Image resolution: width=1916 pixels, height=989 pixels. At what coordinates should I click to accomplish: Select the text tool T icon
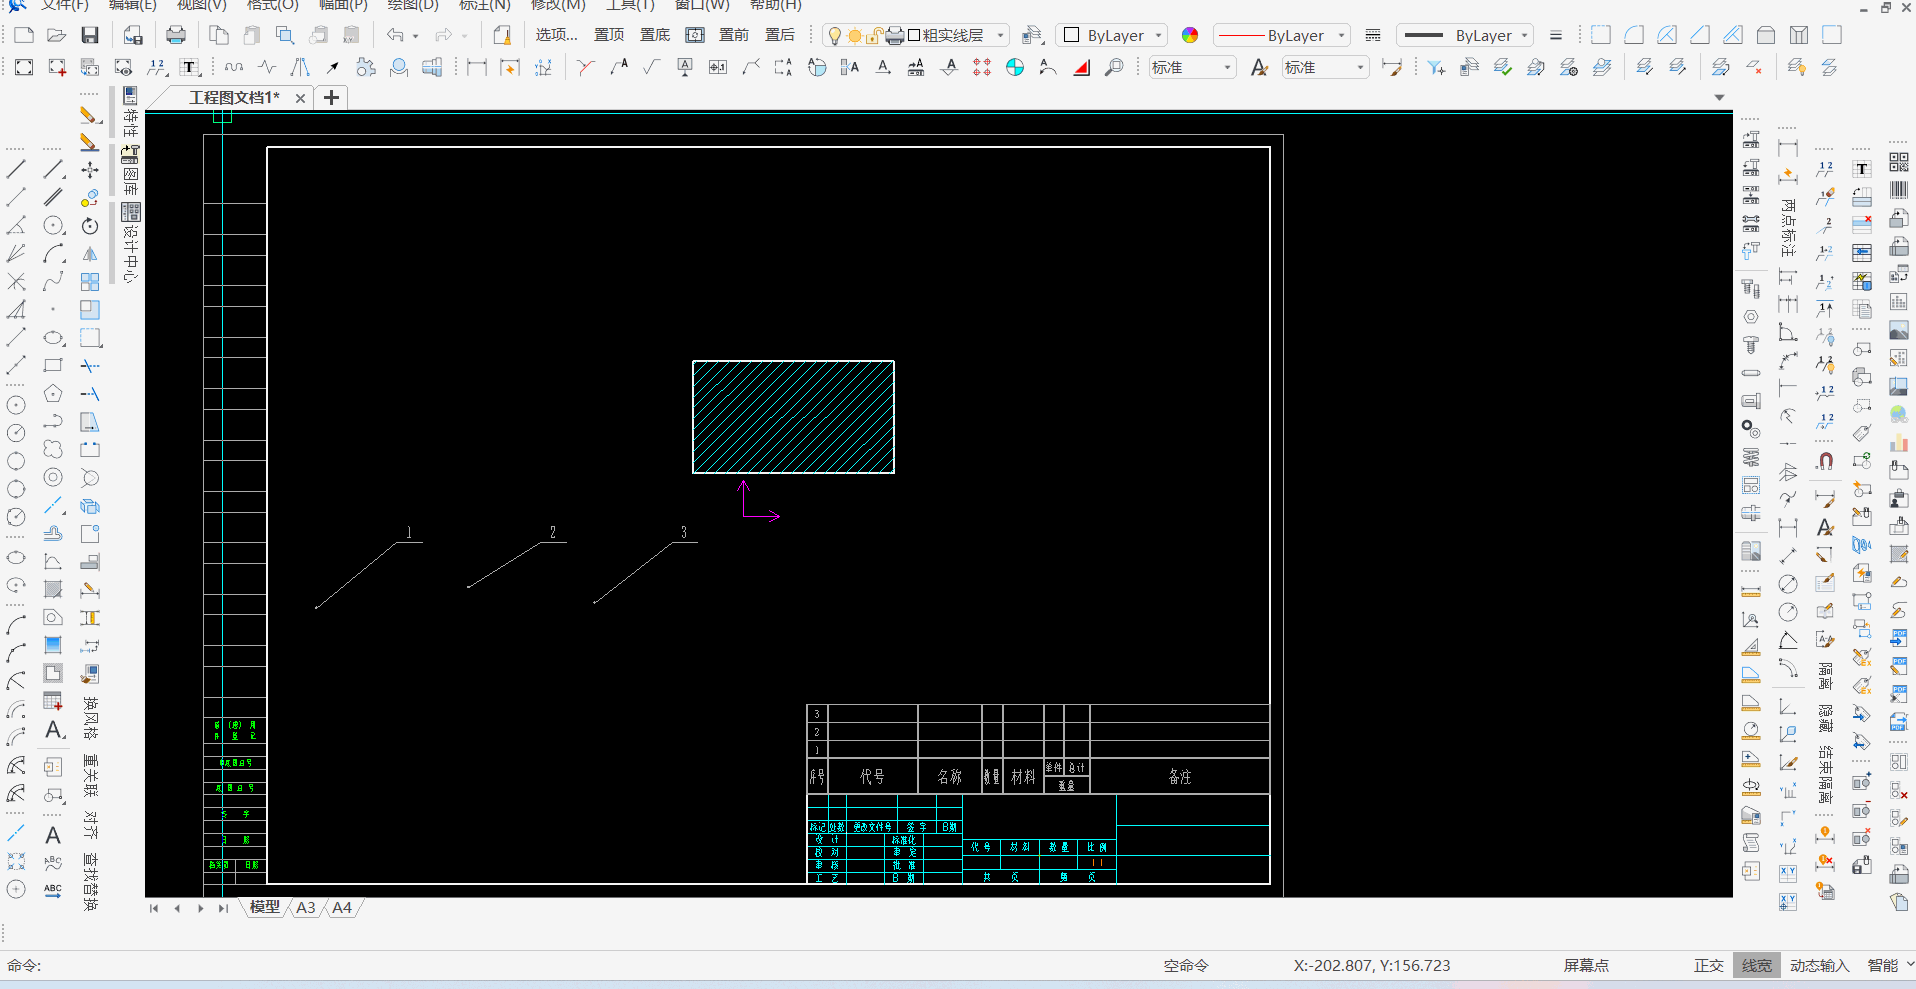coord(189,67)
